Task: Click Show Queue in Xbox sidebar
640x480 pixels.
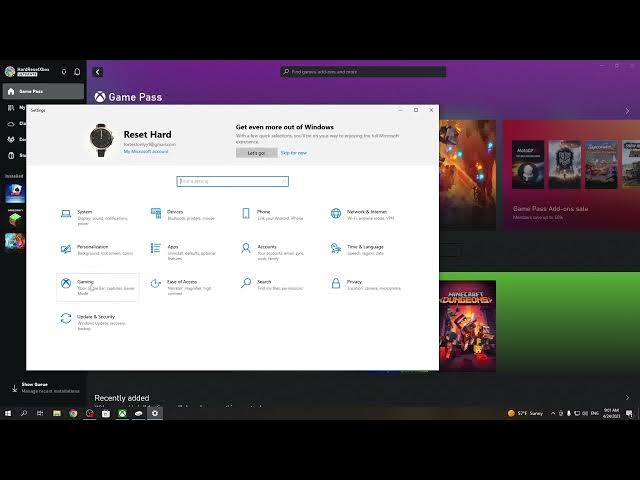Action: click(x=45, y=388)
